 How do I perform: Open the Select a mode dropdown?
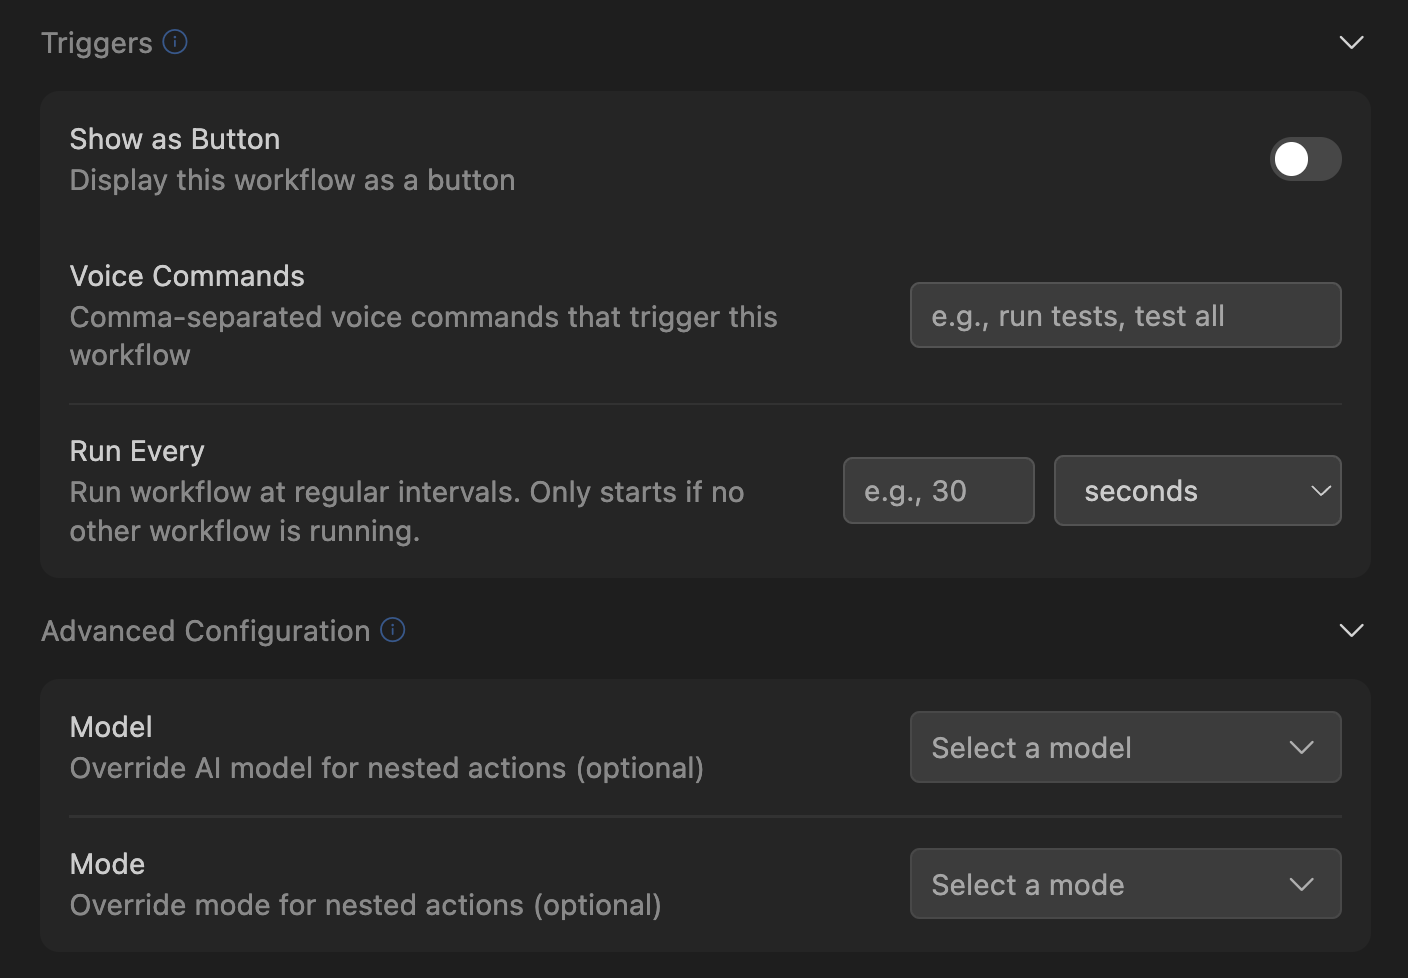1125,885
